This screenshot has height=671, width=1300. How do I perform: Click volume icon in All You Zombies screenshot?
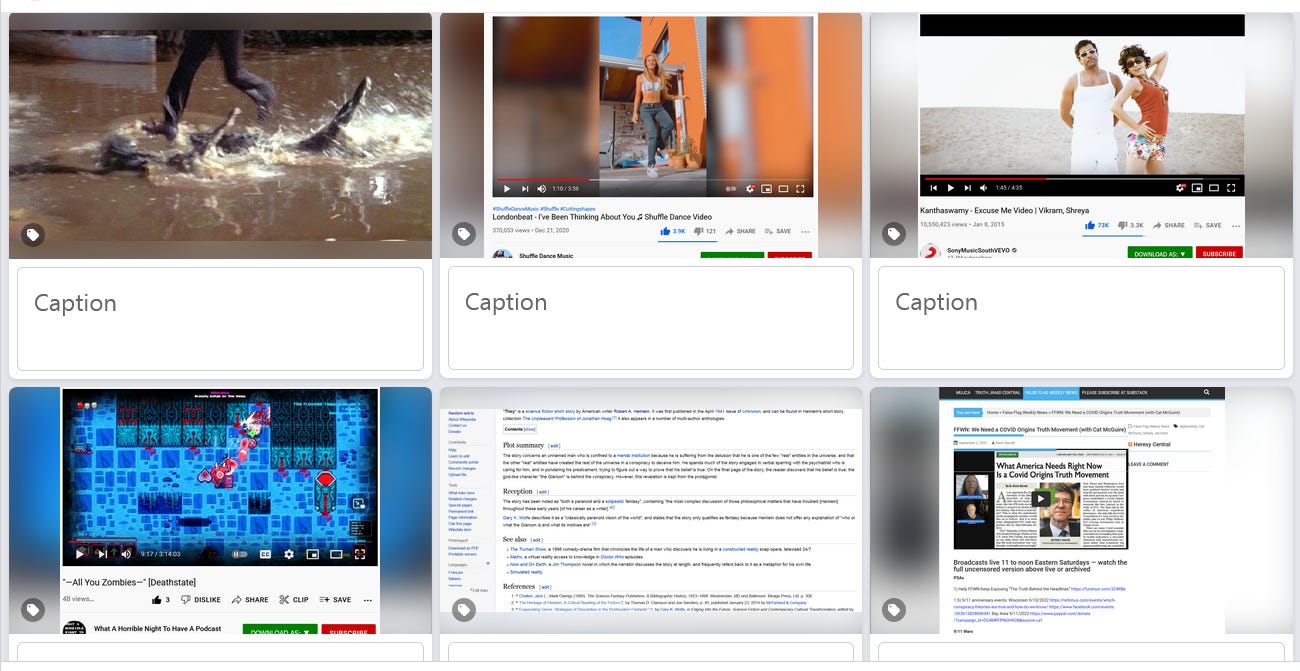126,553
